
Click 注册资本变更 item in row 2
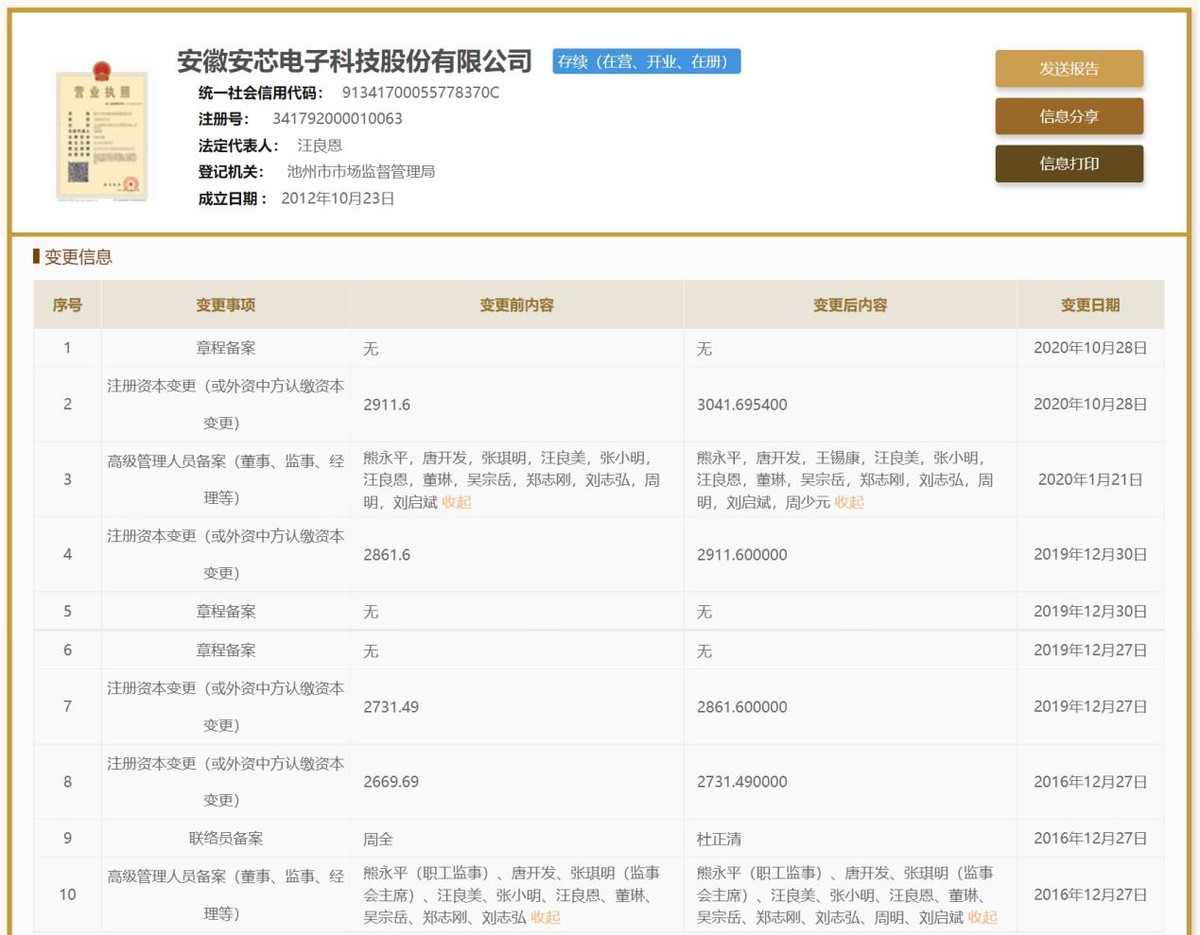(x=226, y=404)
